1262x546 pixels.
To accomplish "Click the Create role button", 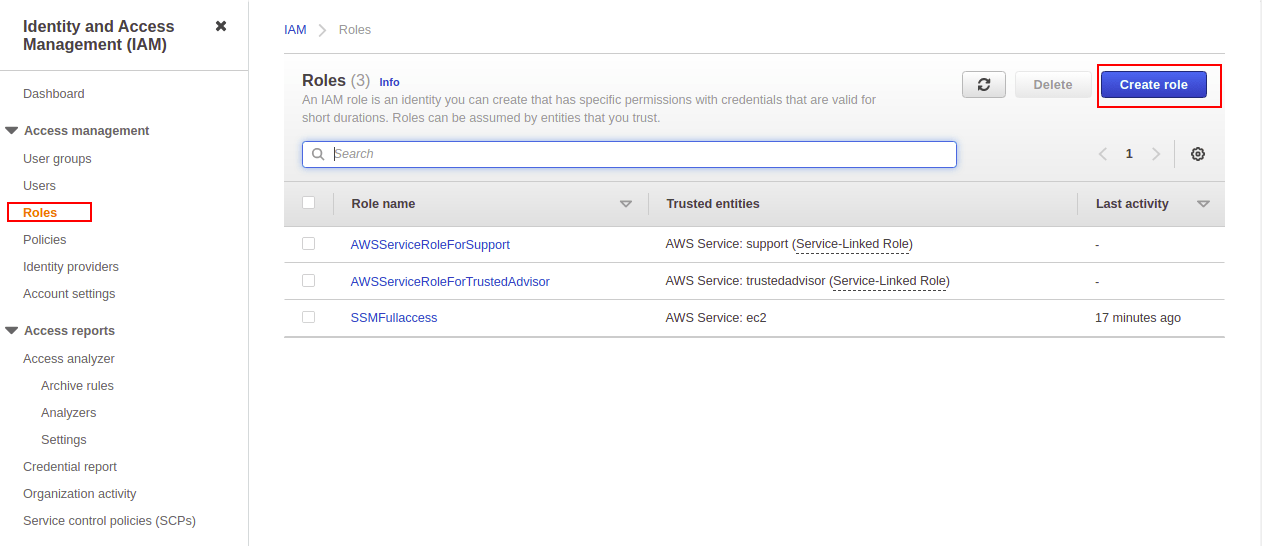I will 1154,85.
